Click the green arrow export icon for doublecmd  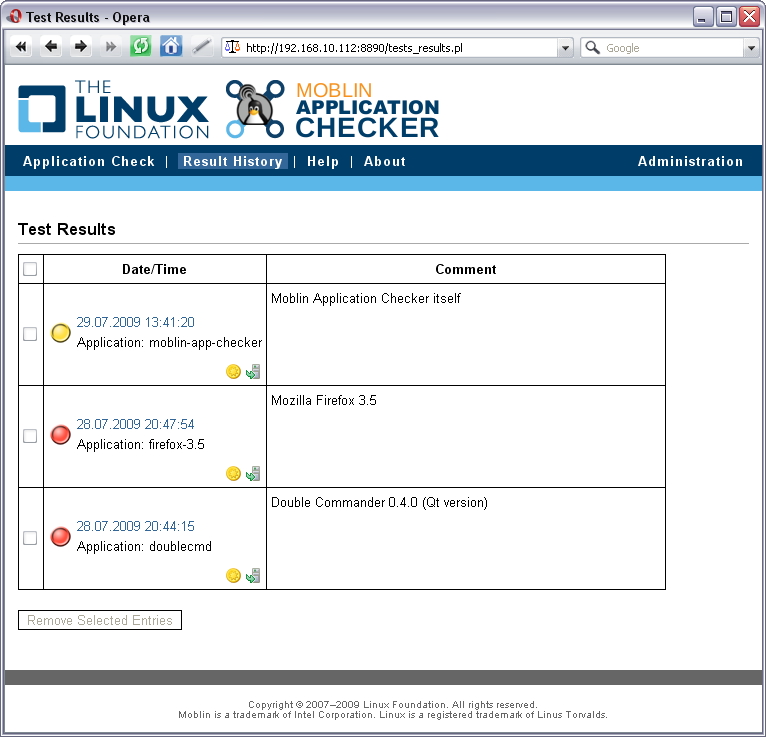click(x=253, y=575)
